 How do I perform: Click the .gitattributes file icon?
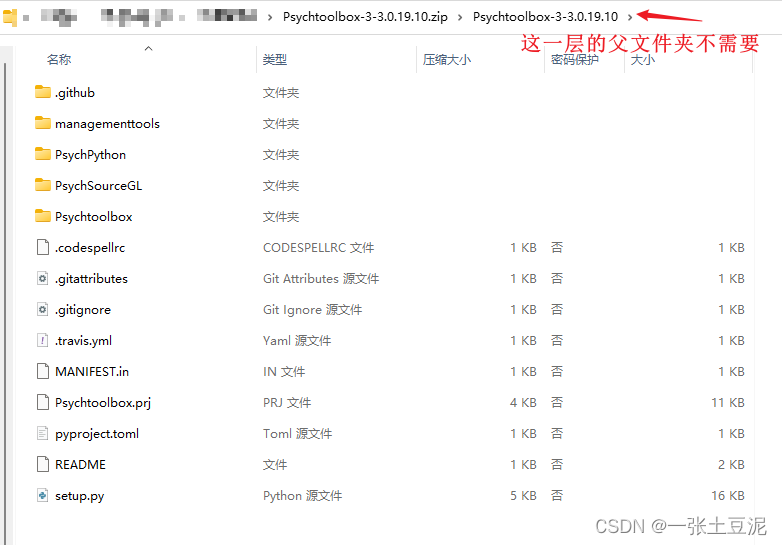tap(43, 278)
